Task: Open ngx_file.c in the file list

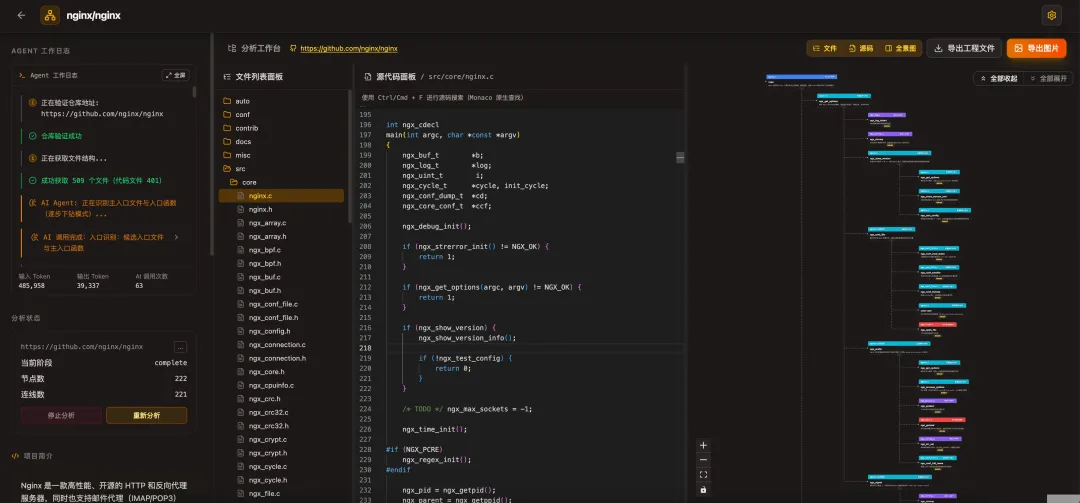Action: pyautogui.click(x=281, y=494)
